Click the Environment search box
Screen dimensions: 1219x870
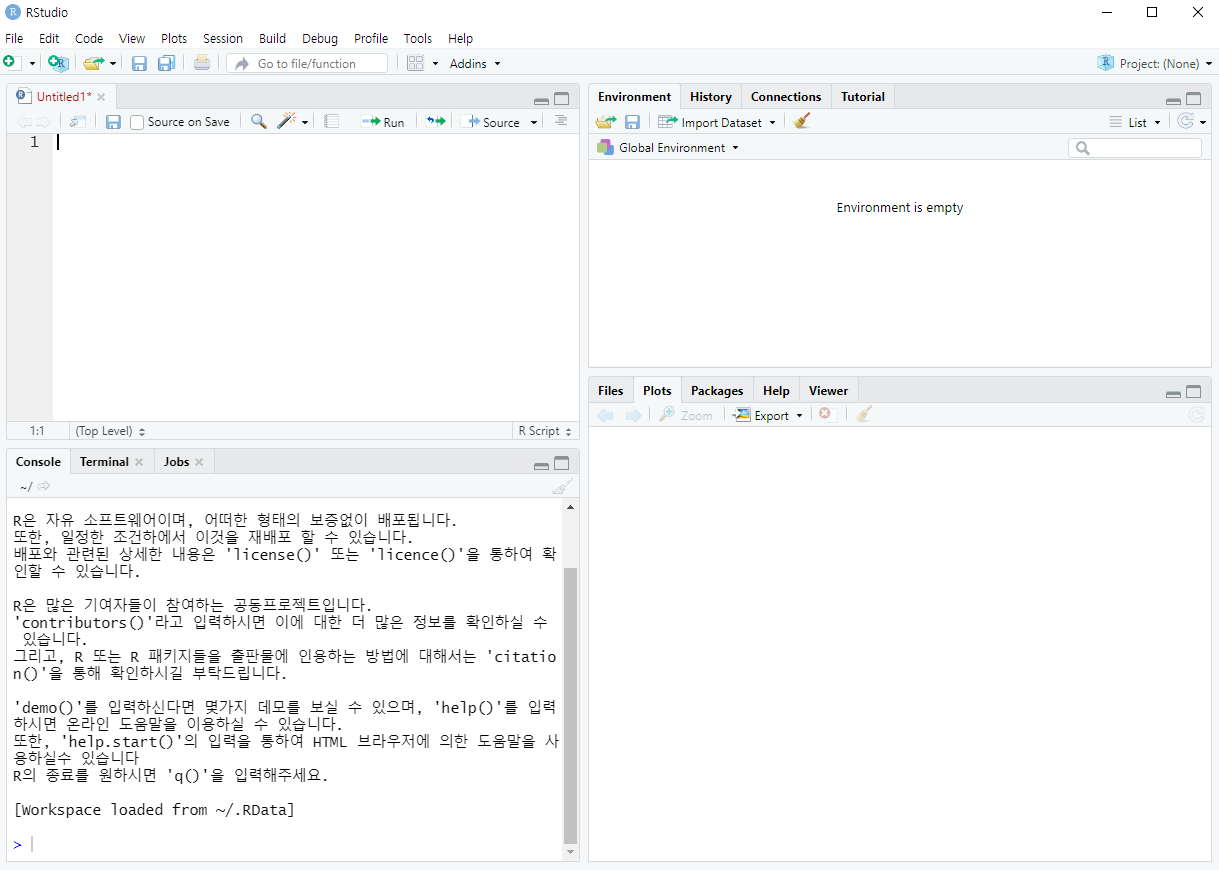pos(1135,148)
